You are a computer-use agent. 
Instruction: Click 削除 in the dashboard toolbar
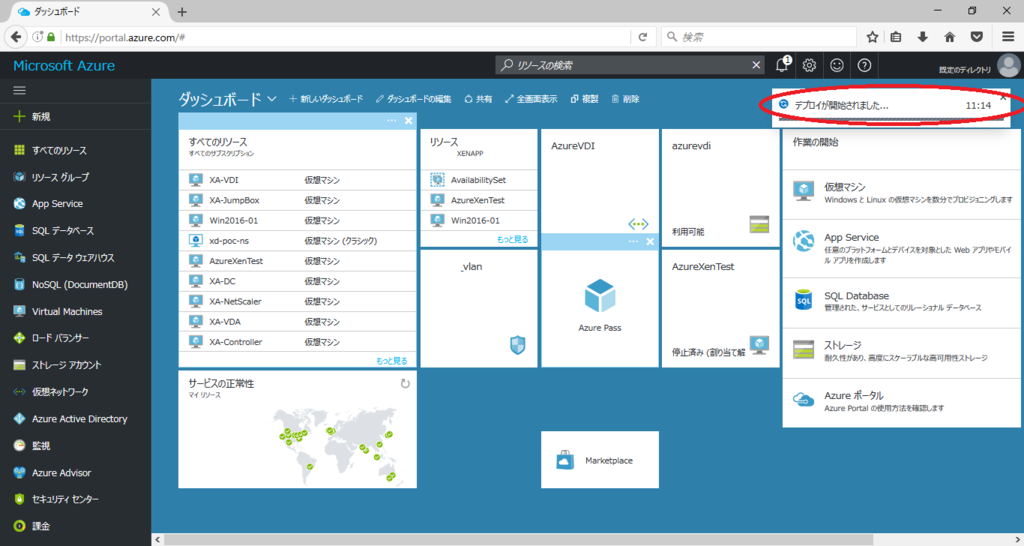click(625, 99)
